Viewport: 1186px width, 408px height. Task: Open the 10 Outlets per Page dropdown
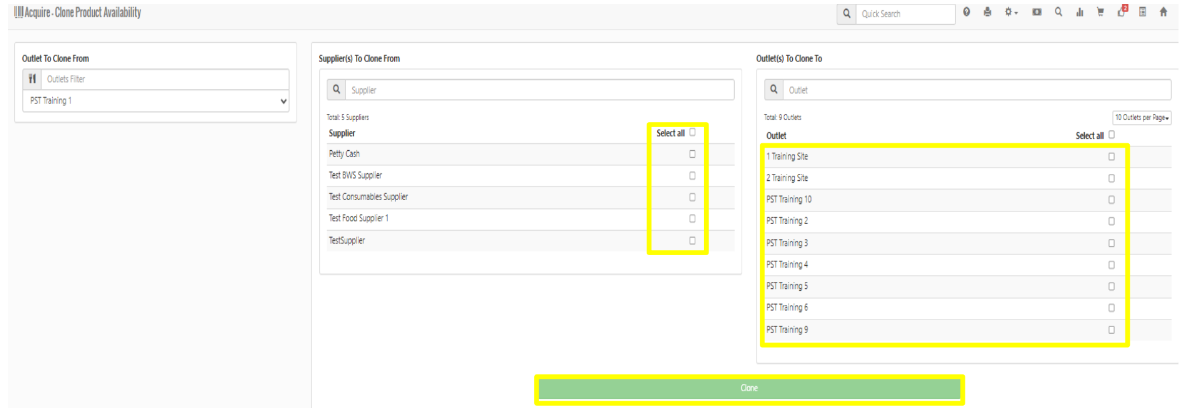(x=1140, y=117)
